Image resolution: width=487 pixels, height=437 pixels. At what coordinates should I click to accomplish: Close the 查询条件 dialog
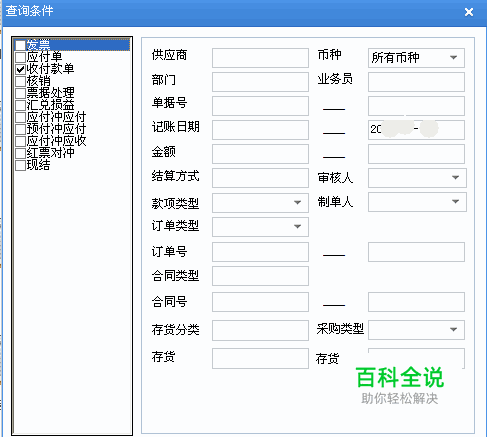pos(469,12)
